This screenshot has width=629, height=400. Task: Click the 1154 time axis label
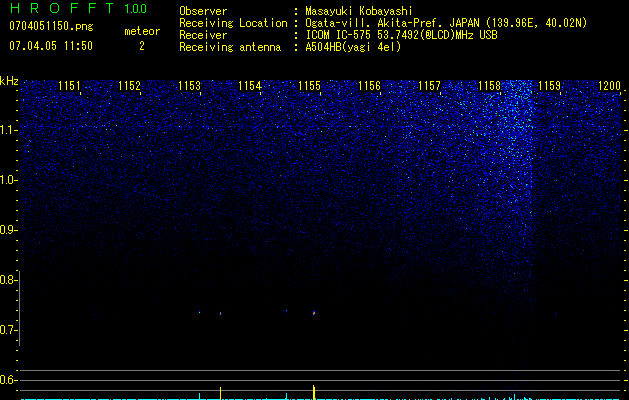click(250, 86)
